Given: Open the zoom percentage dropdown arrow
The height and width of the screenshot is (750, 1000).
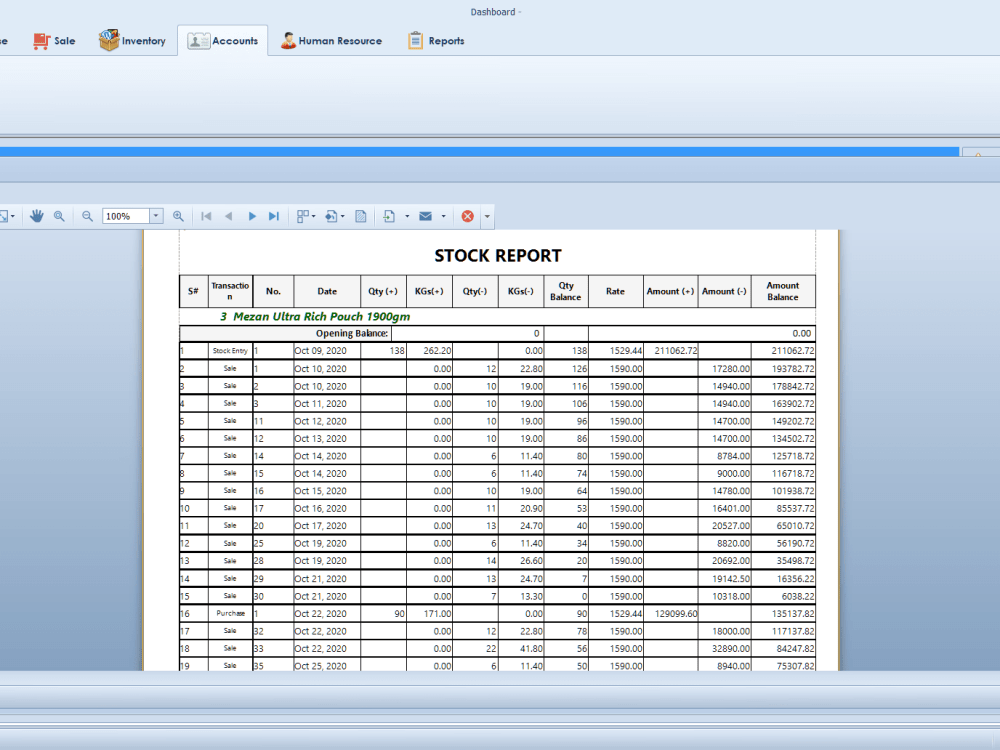Looking at the screenshot, I should pos(156,216).
